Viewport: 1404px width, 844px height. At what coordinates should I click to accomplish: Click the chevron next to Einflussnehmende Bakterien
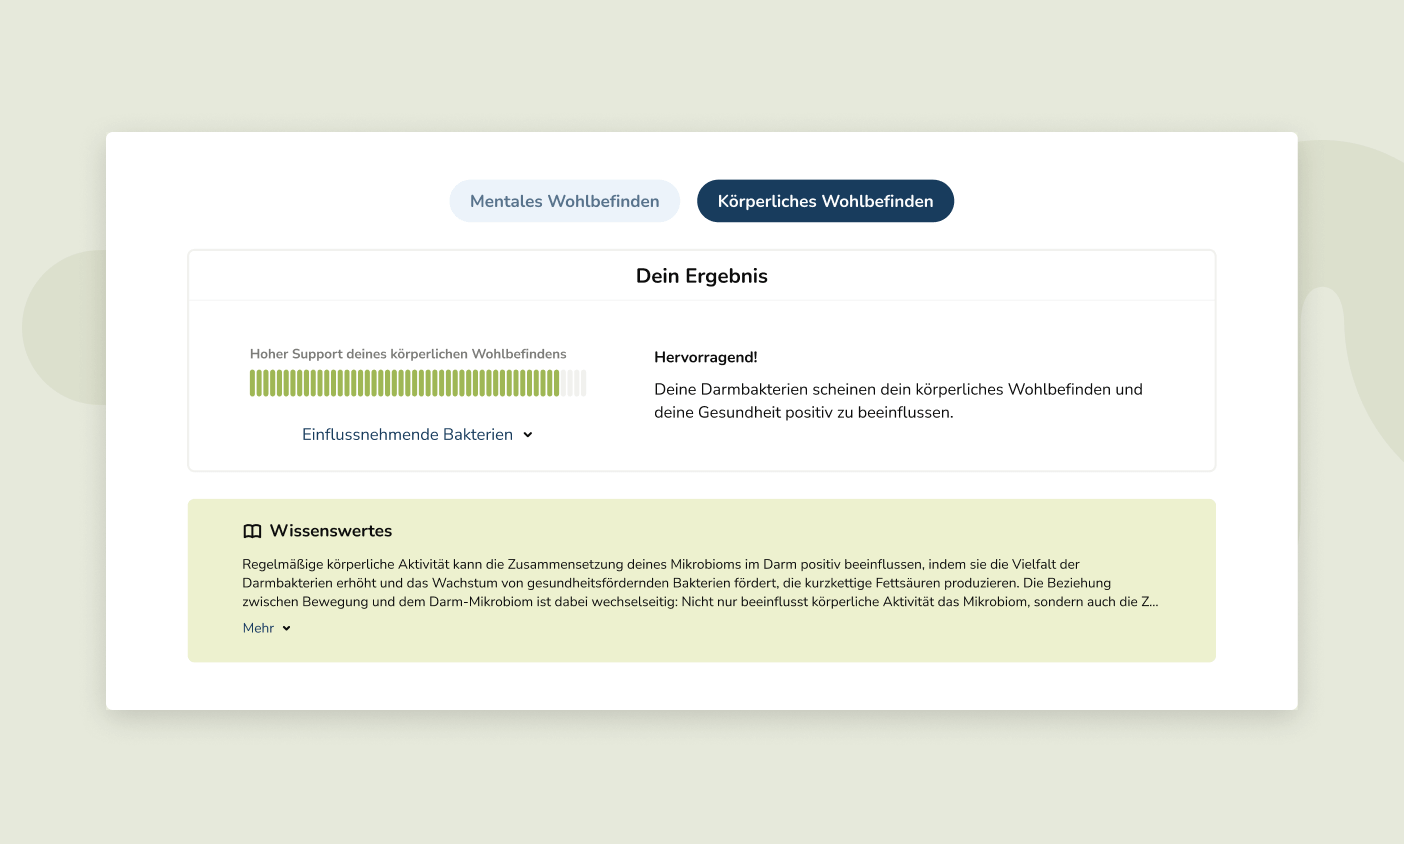[x=528, y=435]
